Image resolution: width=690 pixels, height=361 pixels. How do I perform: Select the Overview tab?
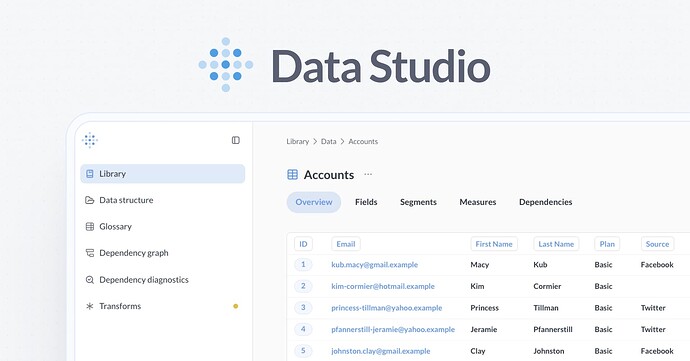(314, 202)
